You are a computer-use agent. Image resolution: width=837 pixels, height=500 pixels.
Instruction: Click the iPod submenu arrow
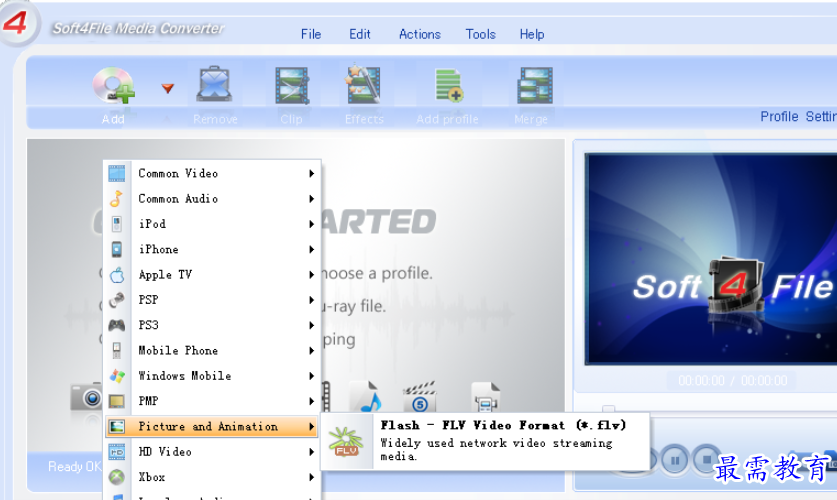311,224
